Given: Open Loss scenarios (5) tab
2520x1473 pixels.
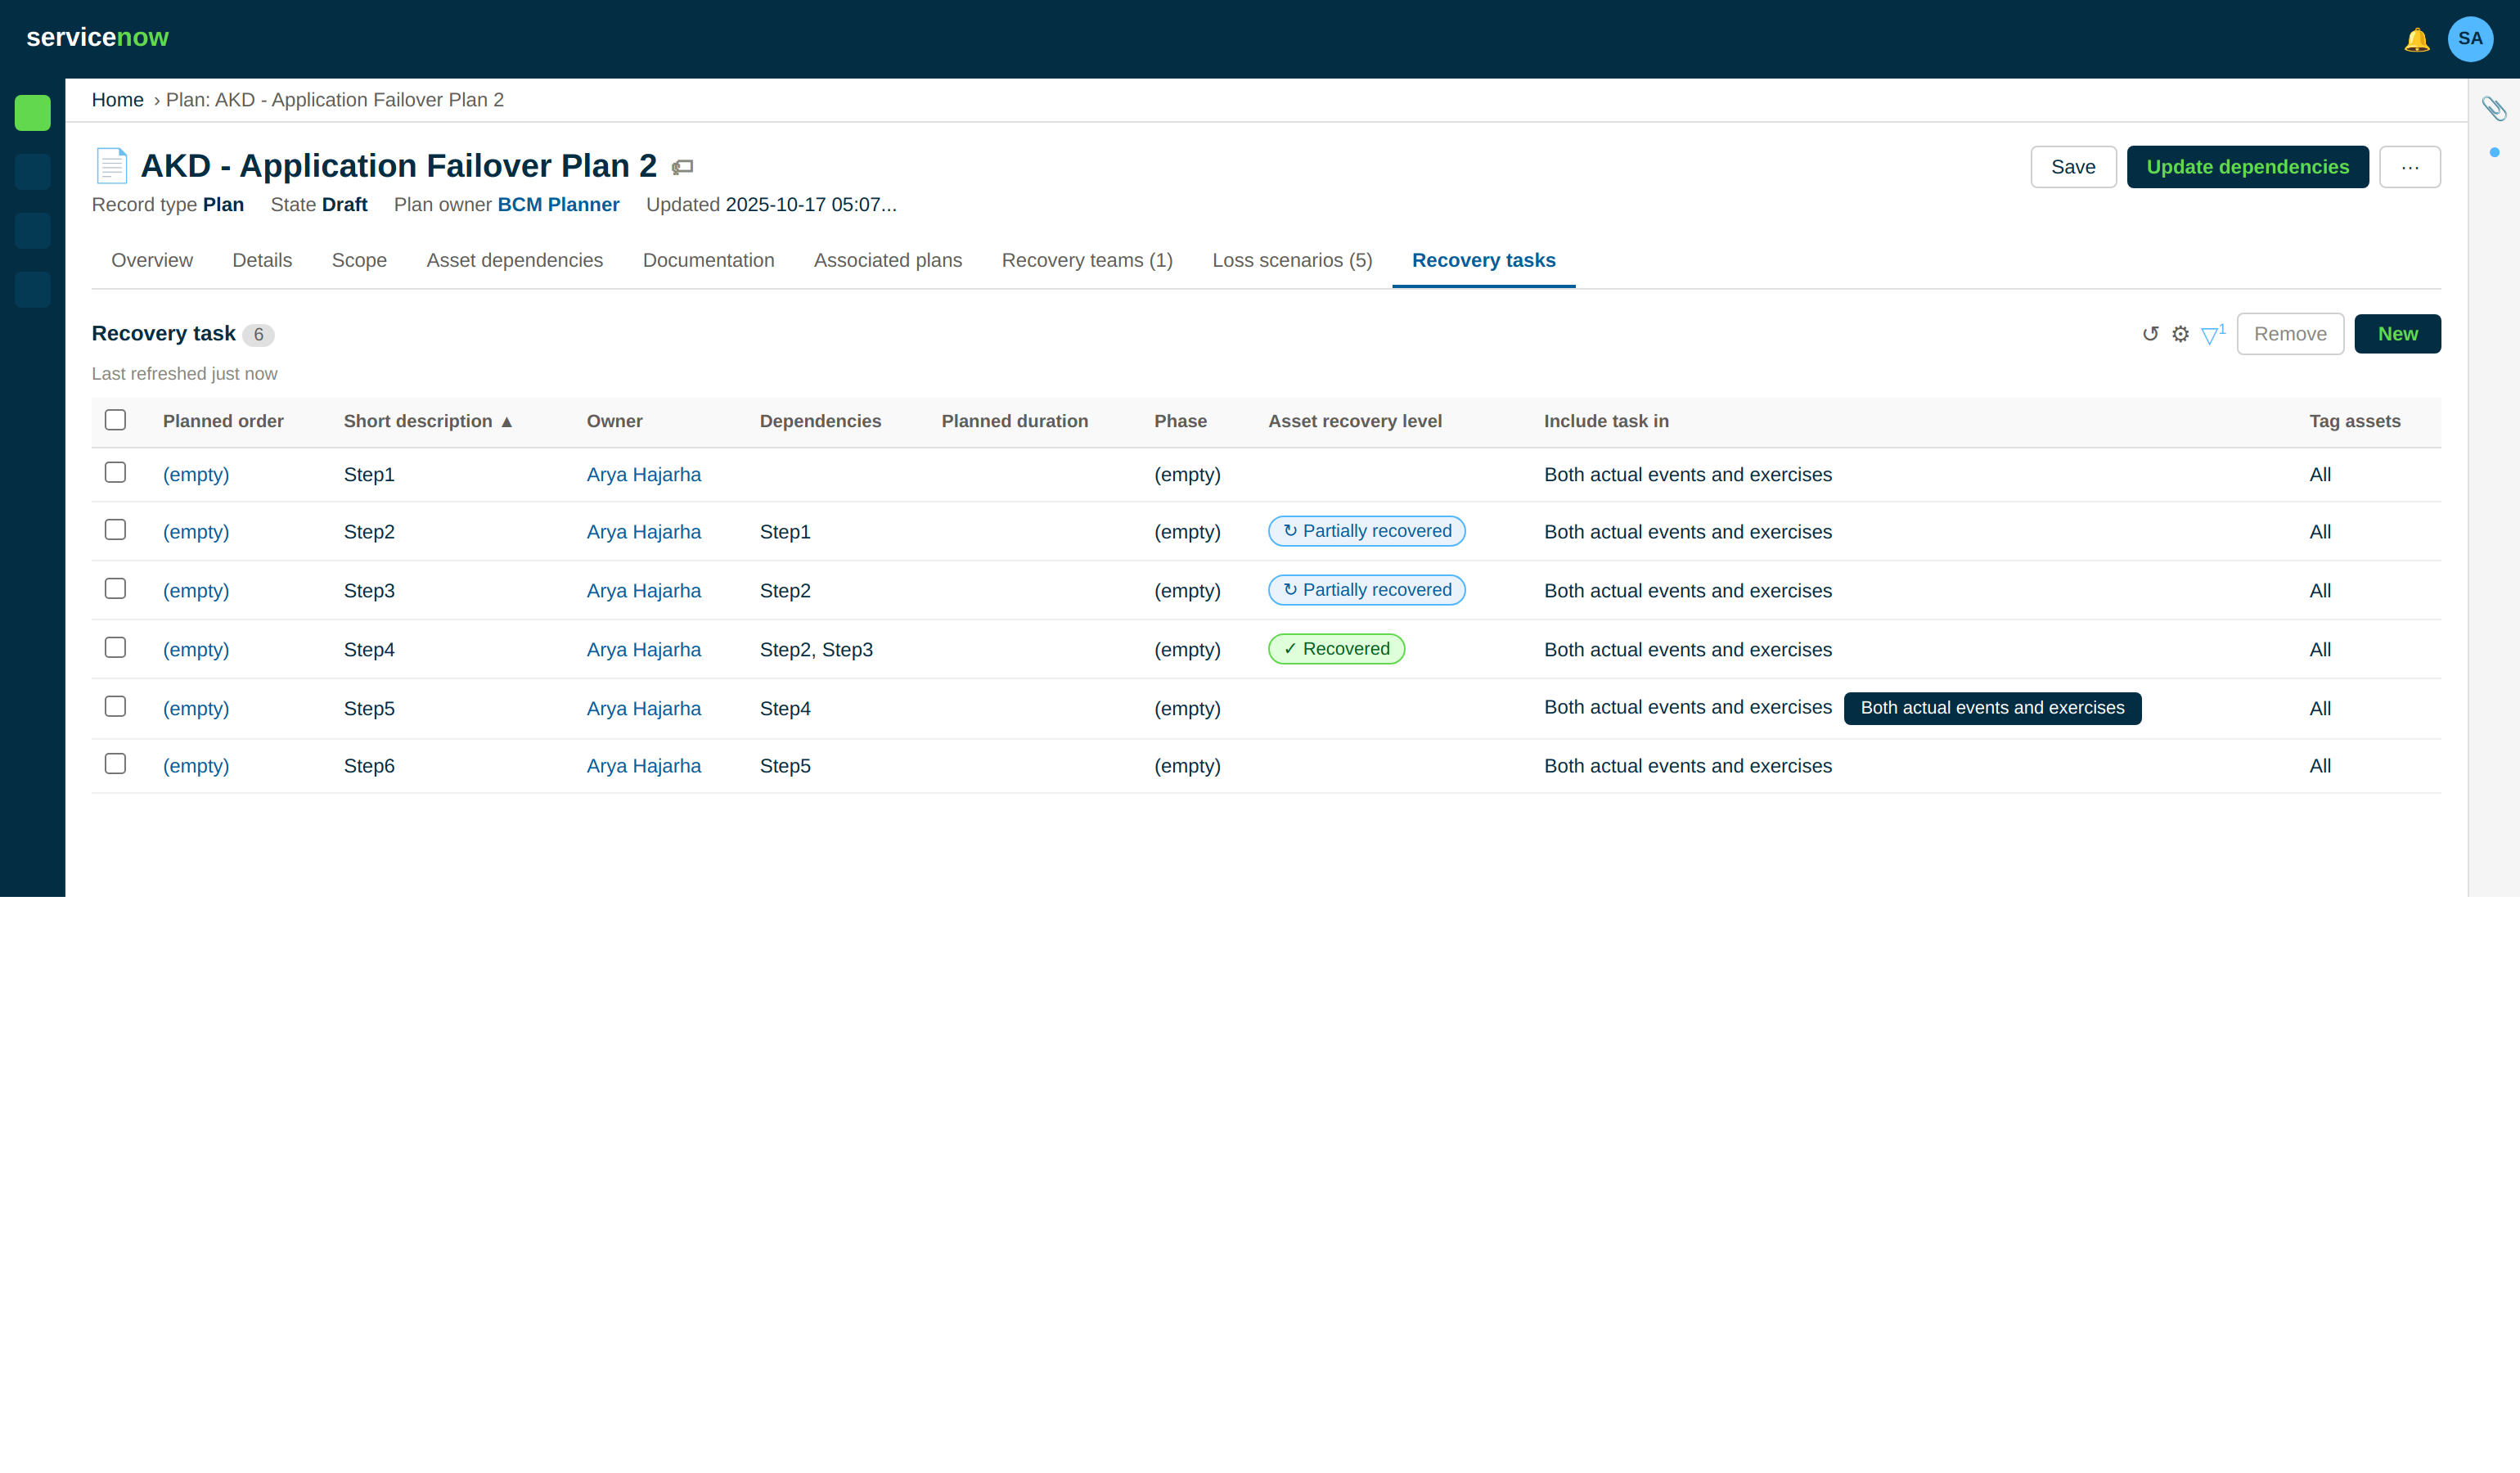Looking at the screenshot, I should [x=1292, y=260].
